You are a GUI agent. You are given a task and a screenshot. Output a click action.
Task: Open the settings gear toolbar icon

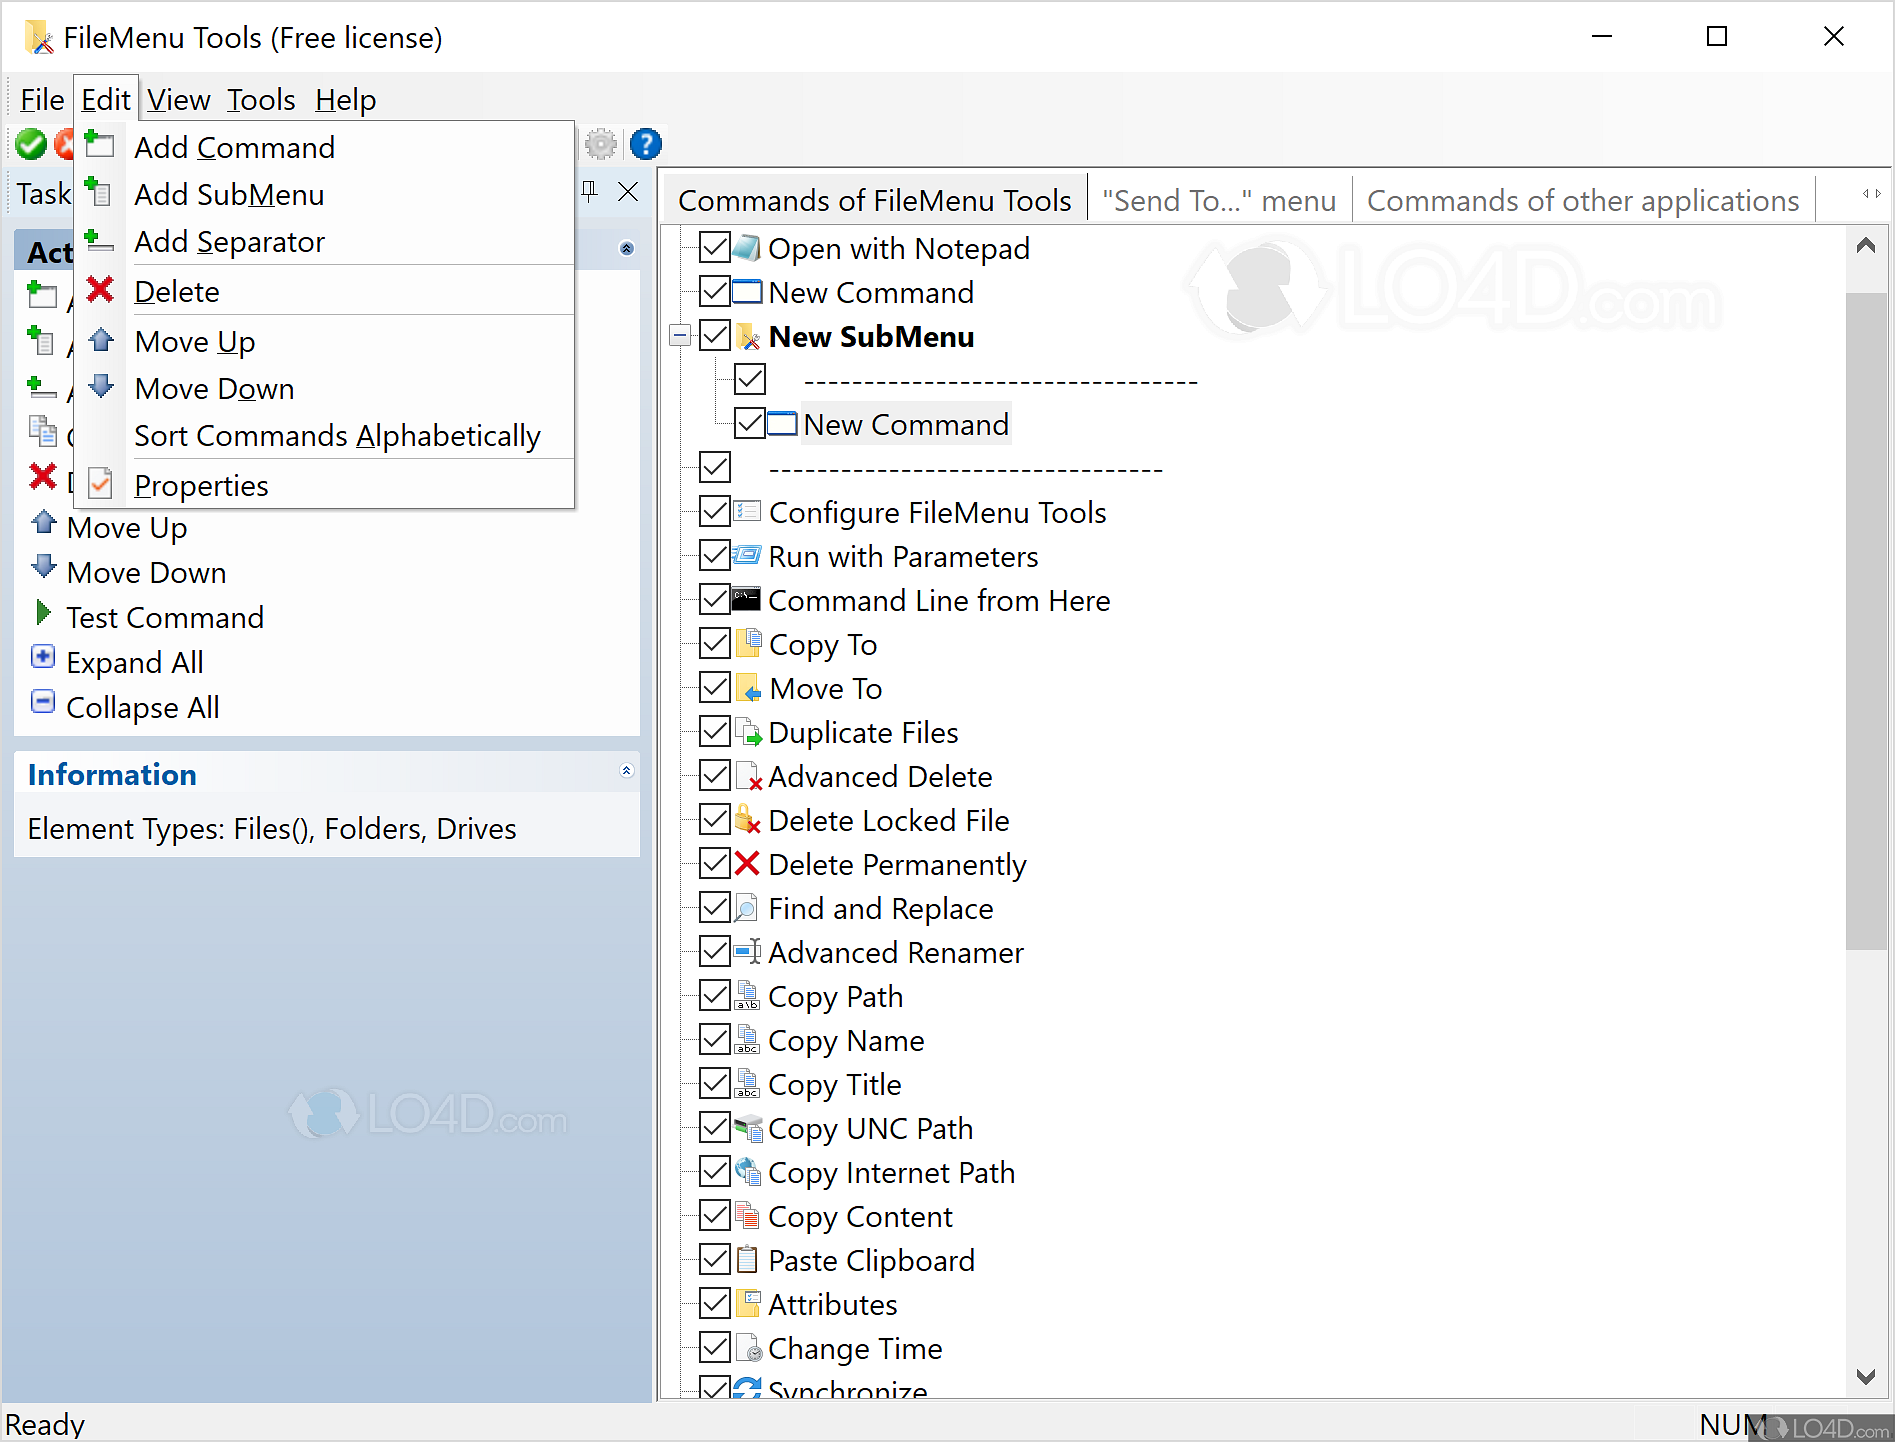[x=600, y=144]
